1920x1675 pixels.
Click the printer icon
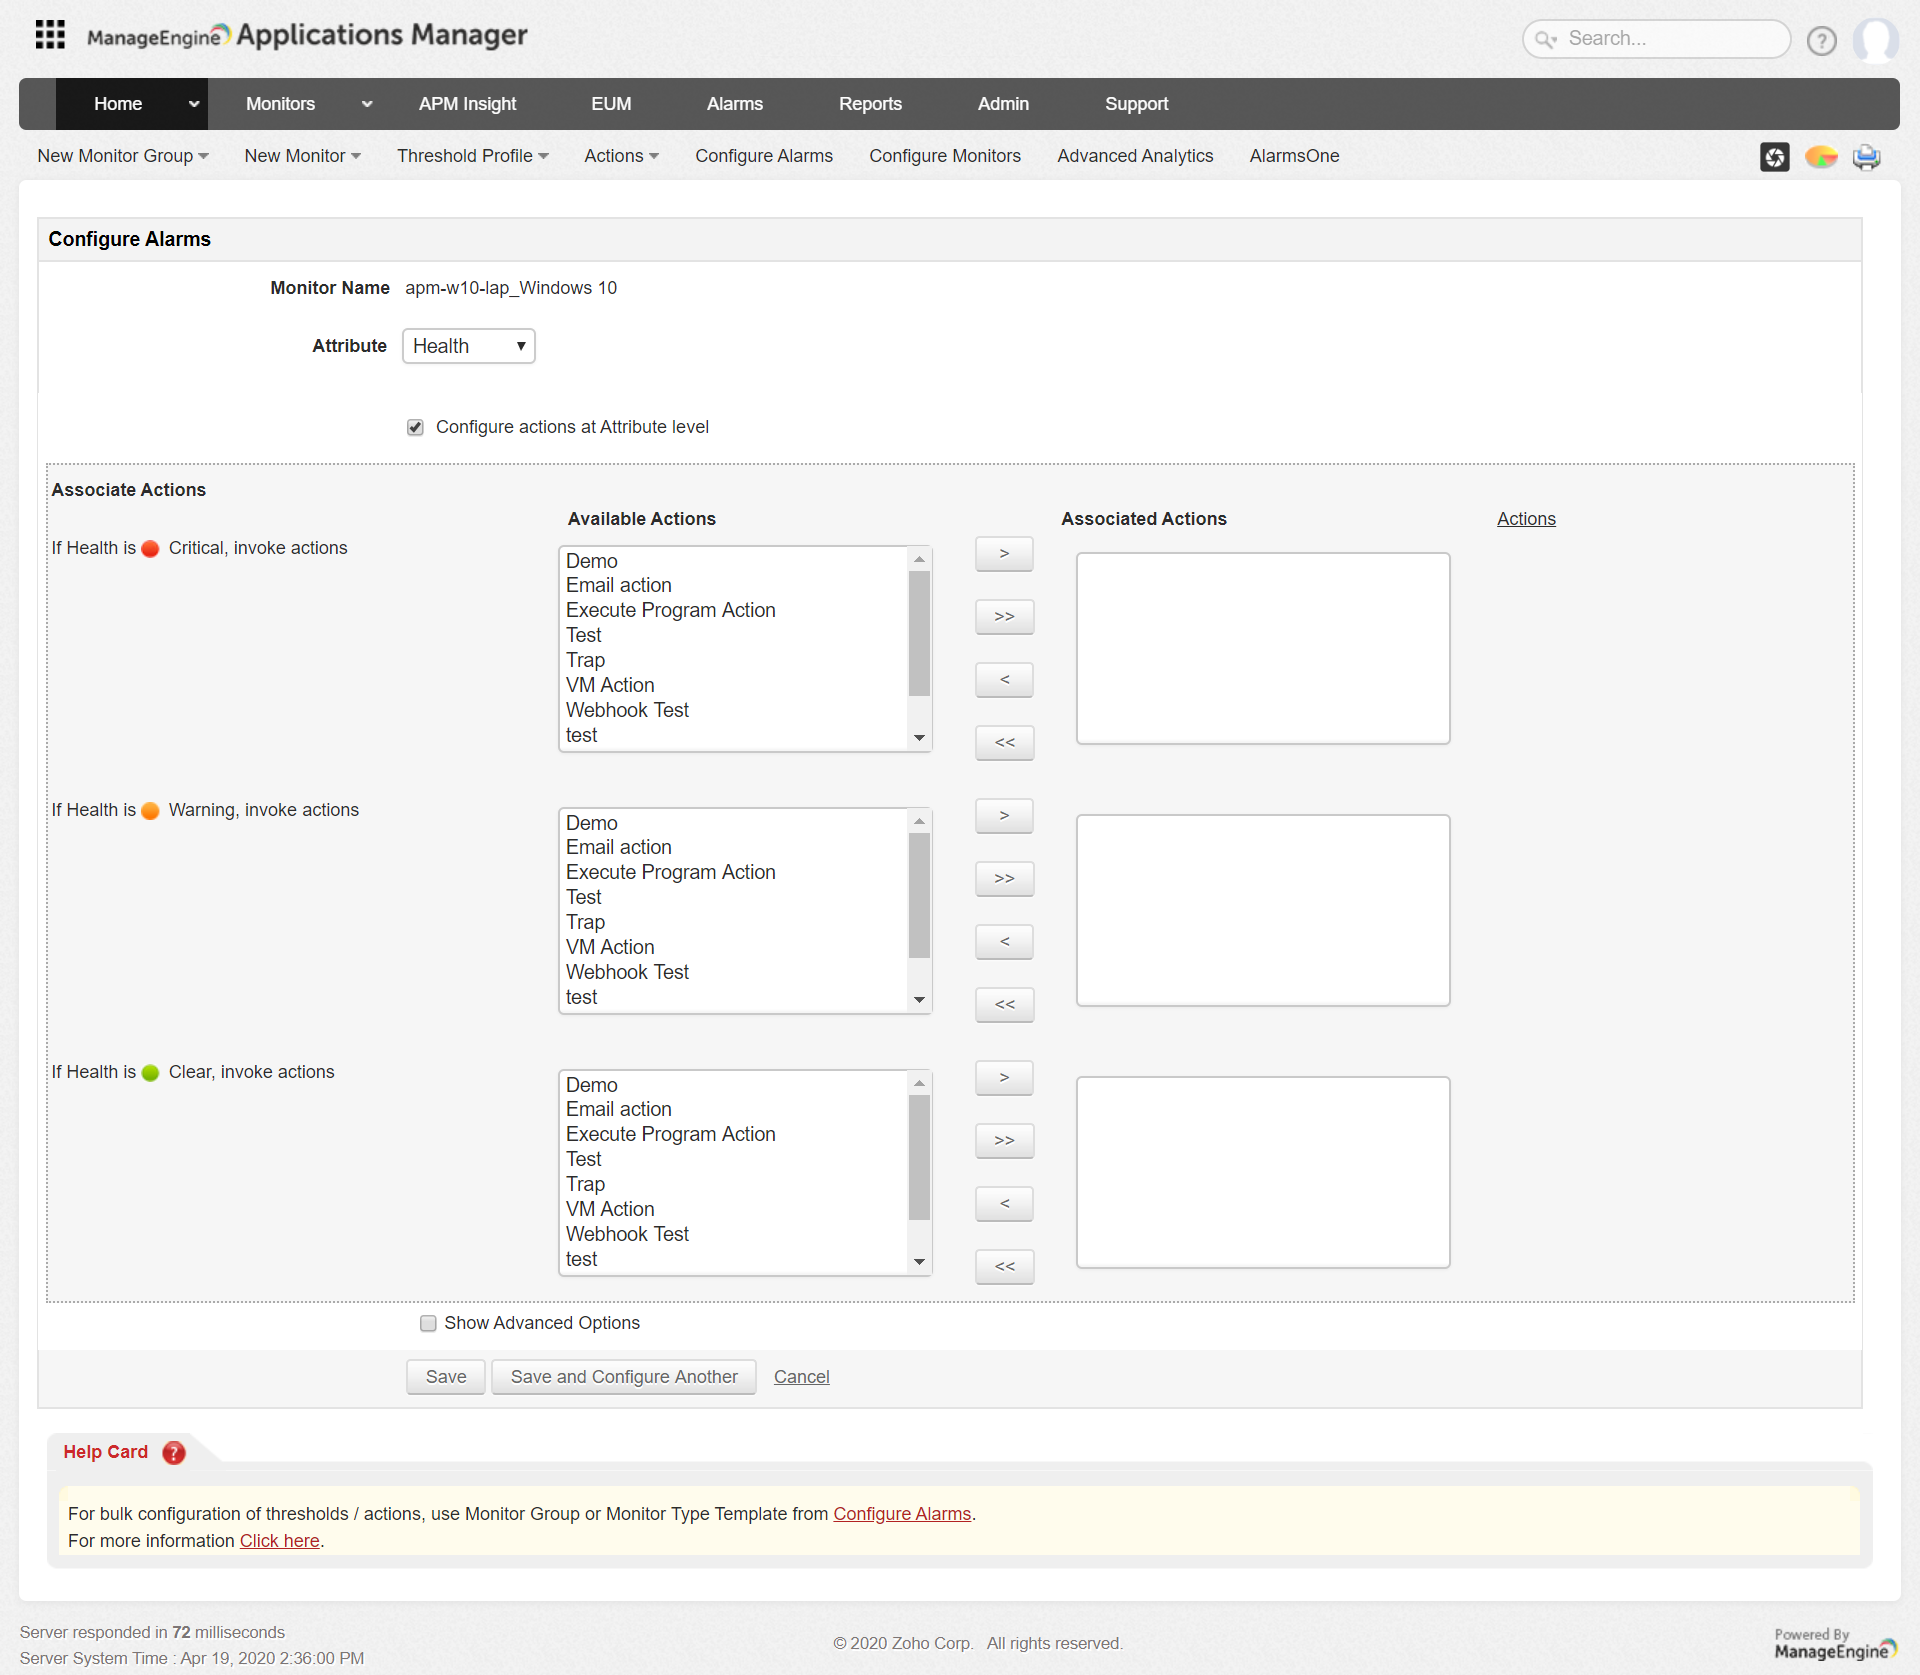(1866, 157)
